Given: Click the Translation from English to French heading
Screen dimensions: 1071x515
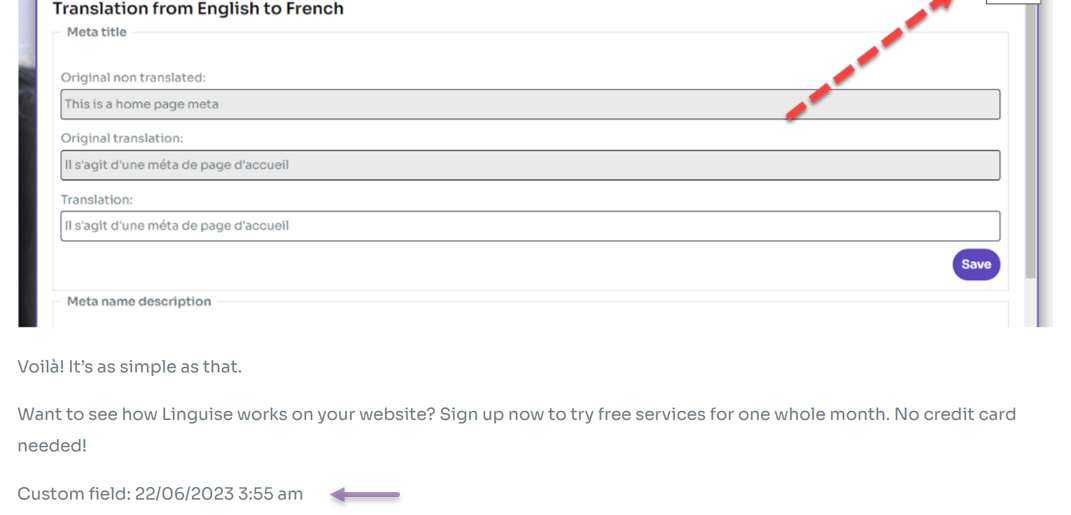Looking at the screenshot, I should pos(198,9).
